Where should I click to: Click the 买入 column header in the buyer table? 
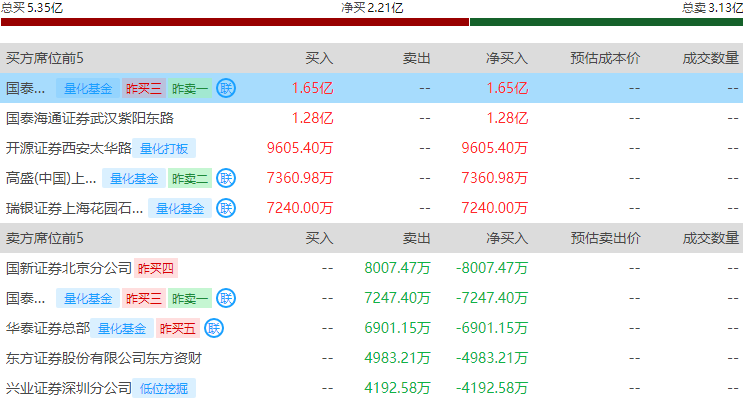[x=319, y=58]
